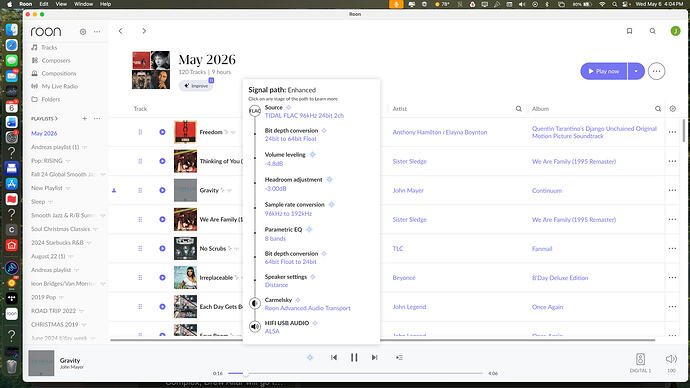Screen dimensions: 690x388
Task: Open the Window menu
Action: pos(83,4)
